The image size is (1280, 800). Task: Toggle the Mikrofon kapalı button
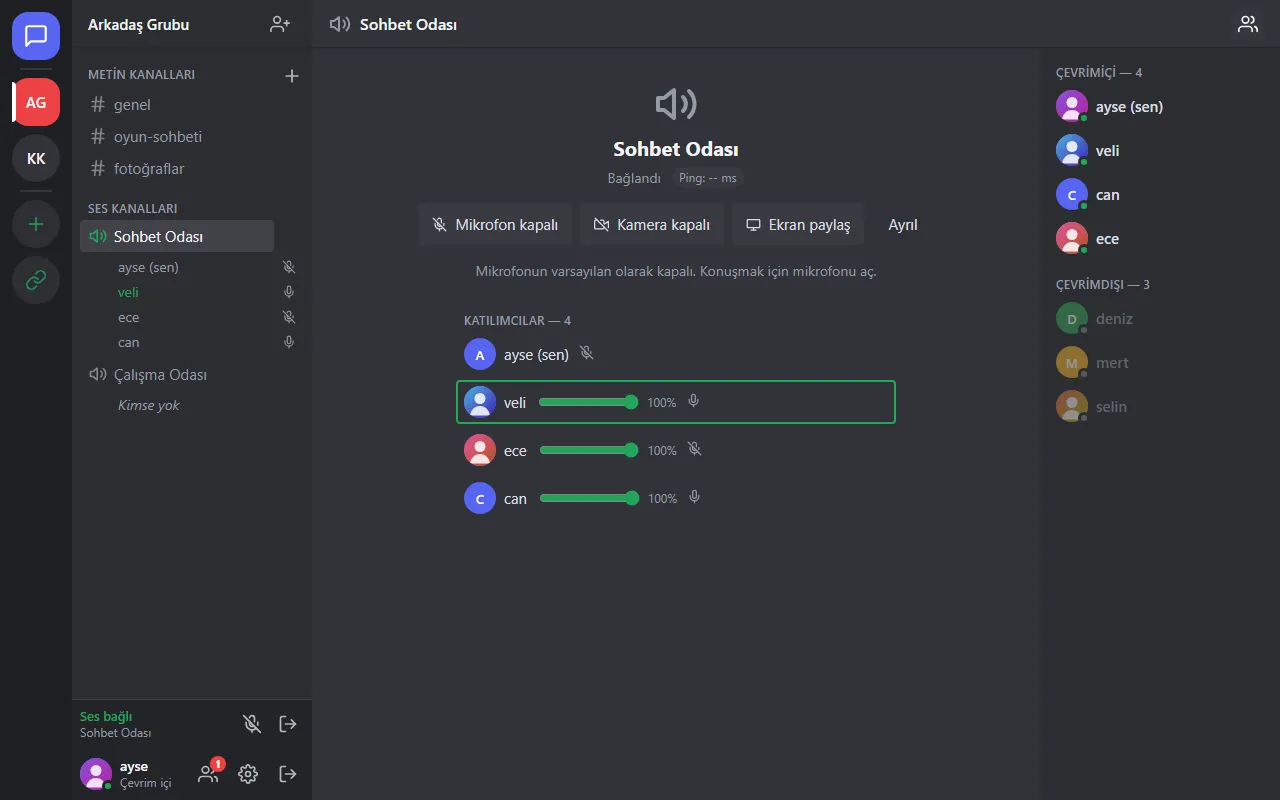tap(495, 225)
